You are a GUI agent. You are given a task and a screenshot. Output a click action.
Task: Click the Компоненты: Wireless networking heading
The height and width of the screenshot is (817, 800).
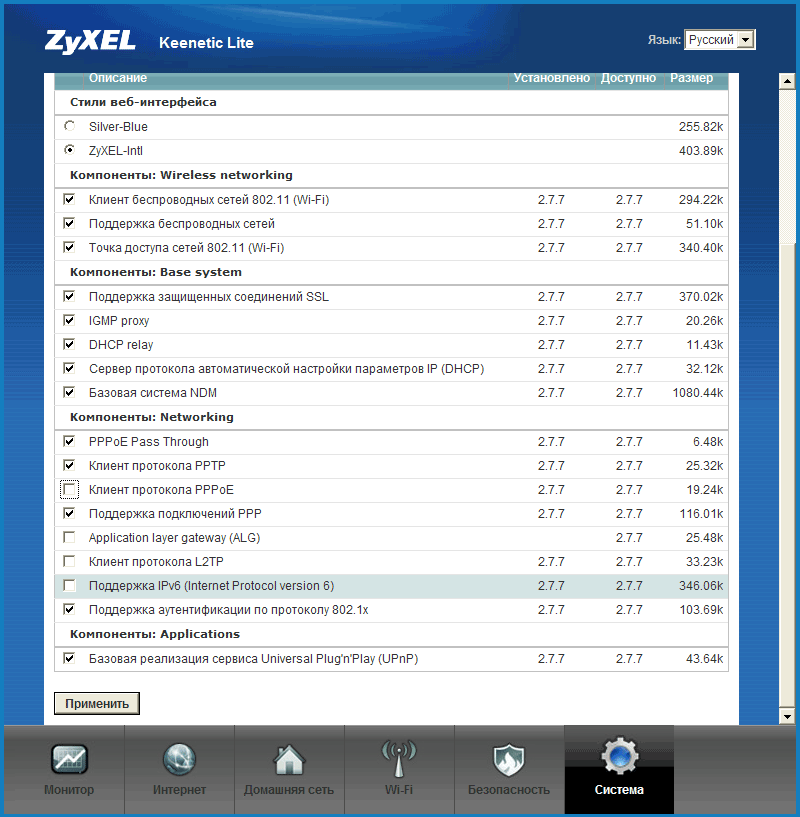[181, 175]
